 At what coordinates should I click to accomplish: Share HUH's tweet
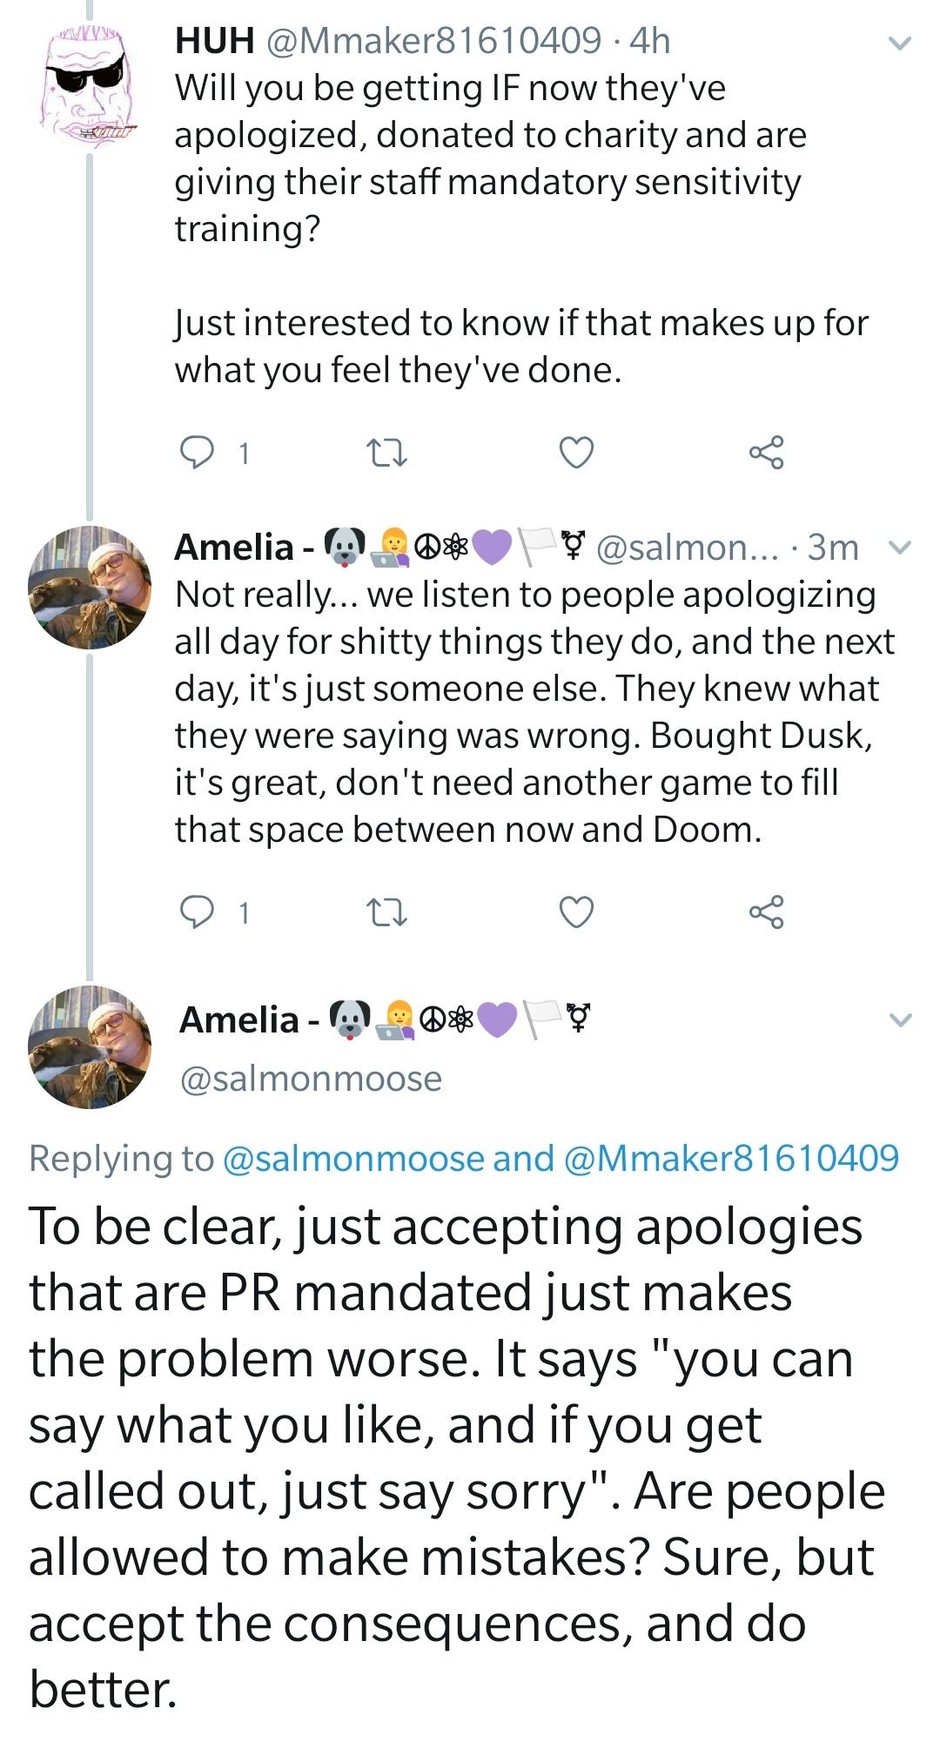coord(767,453)
